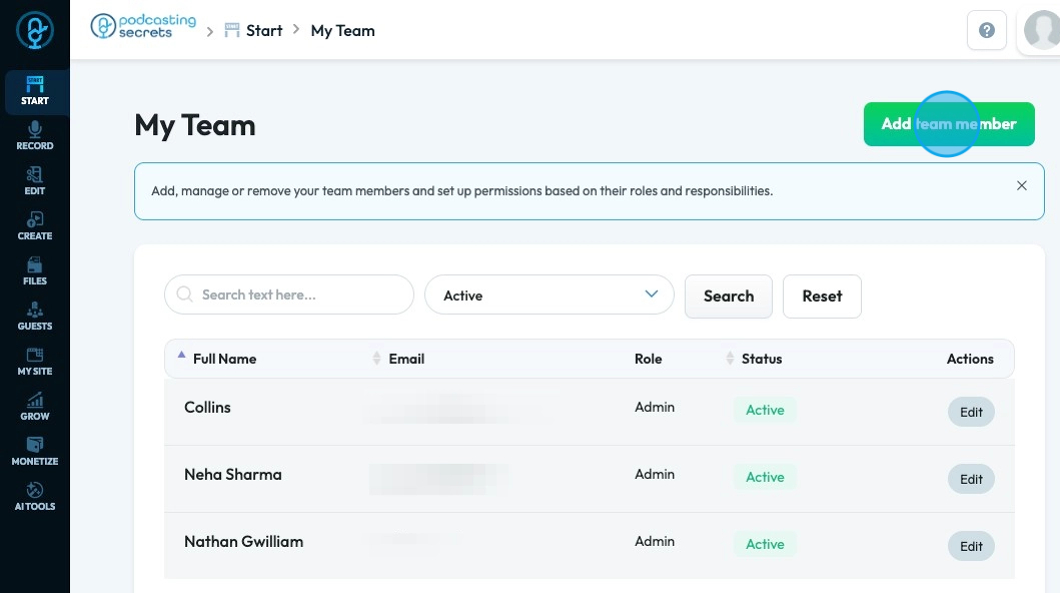
Task: Click the Start breadcrumb link
Action: (264, 31)
